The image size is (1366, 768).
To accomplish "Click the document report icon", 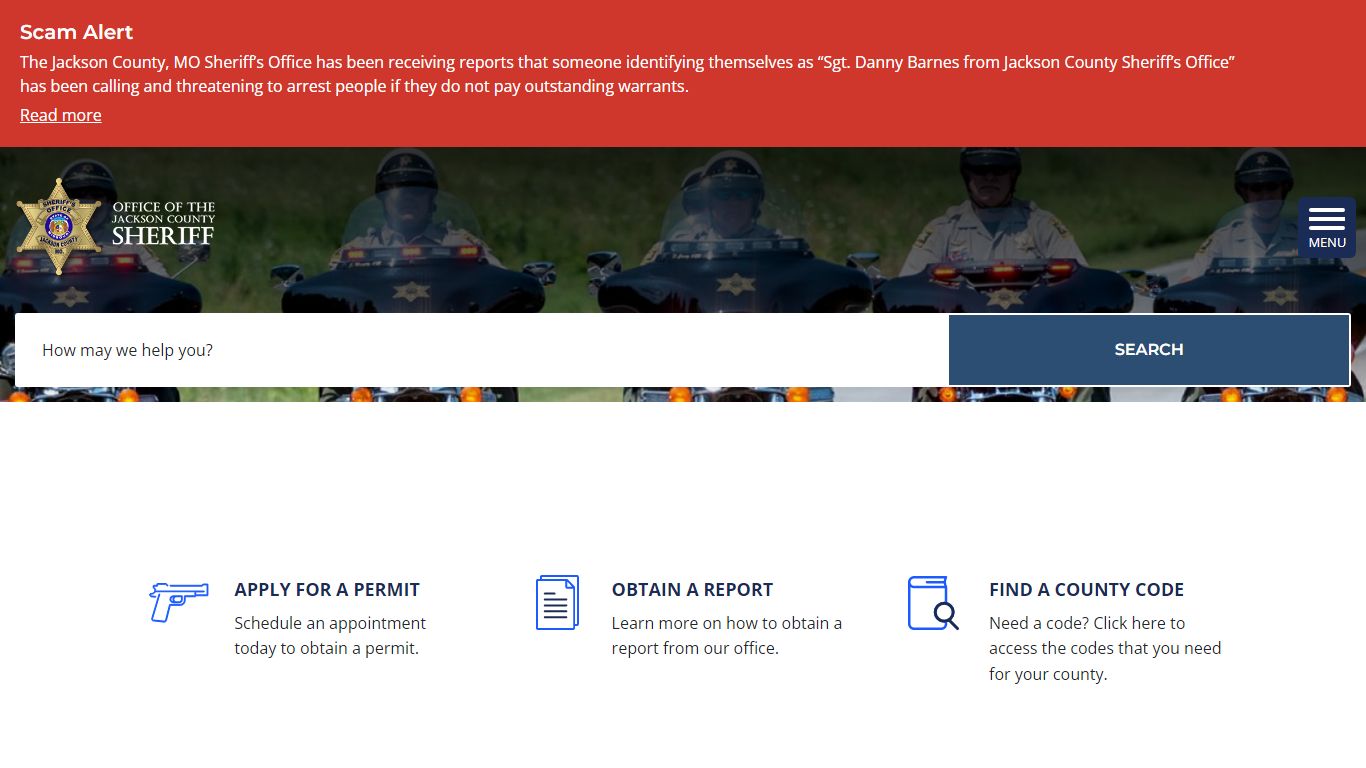I will point(557,602).
